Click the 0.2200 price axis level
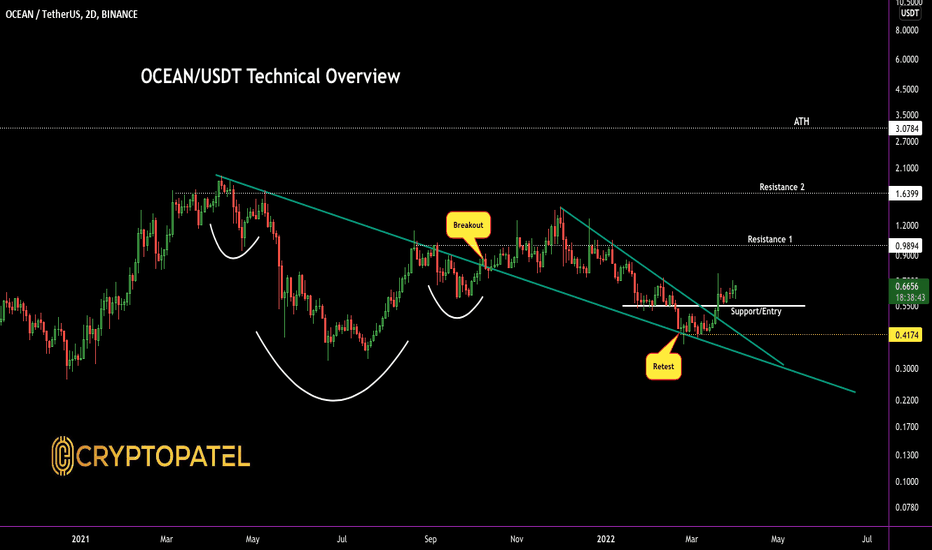This screenshot has width=932, height=550. tap(906, 400)
